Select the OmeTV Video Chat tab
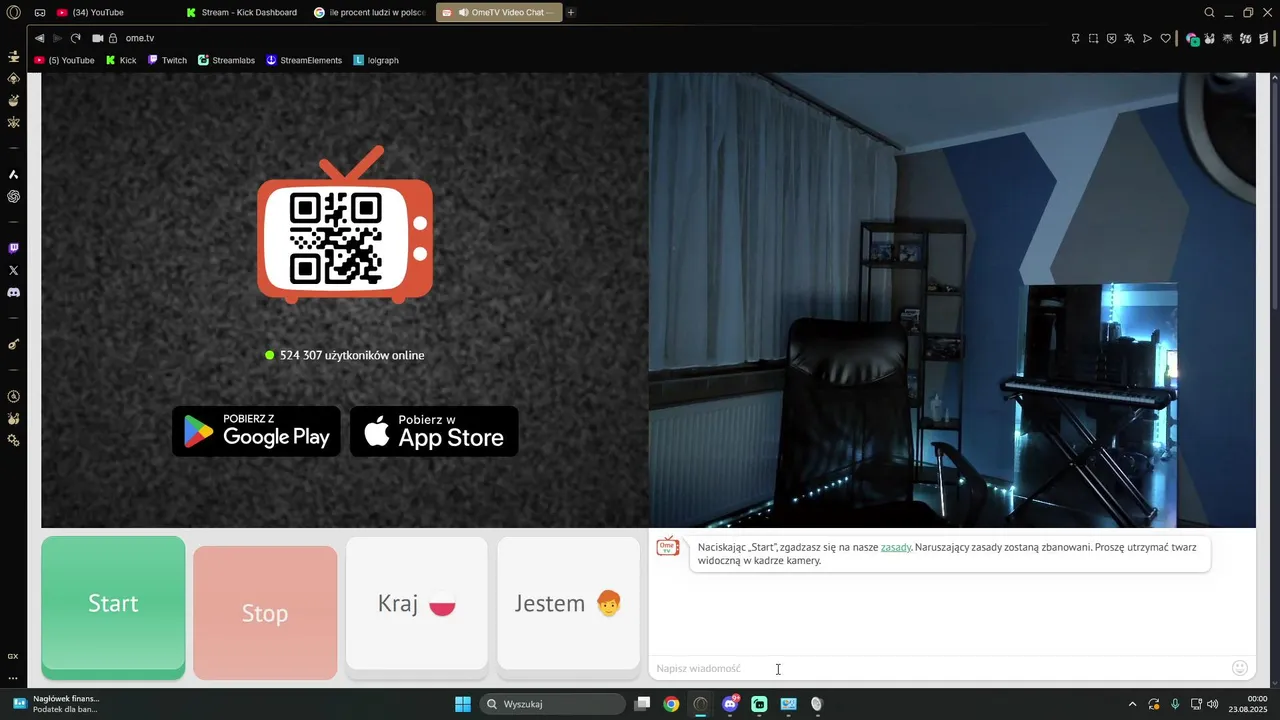The width and height of the screenshot is (1280, 720). (499, 13)
